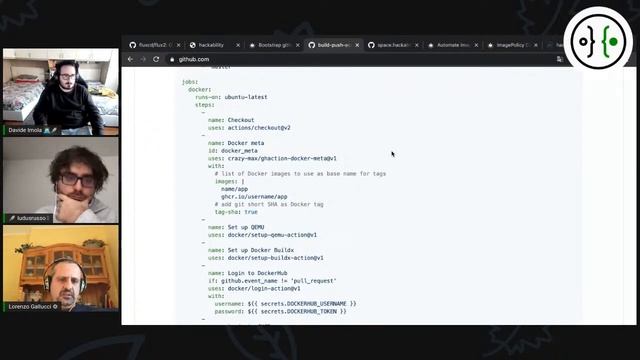Click the browser back arrow
Viewport: 640px width, 360px height.
130,59
